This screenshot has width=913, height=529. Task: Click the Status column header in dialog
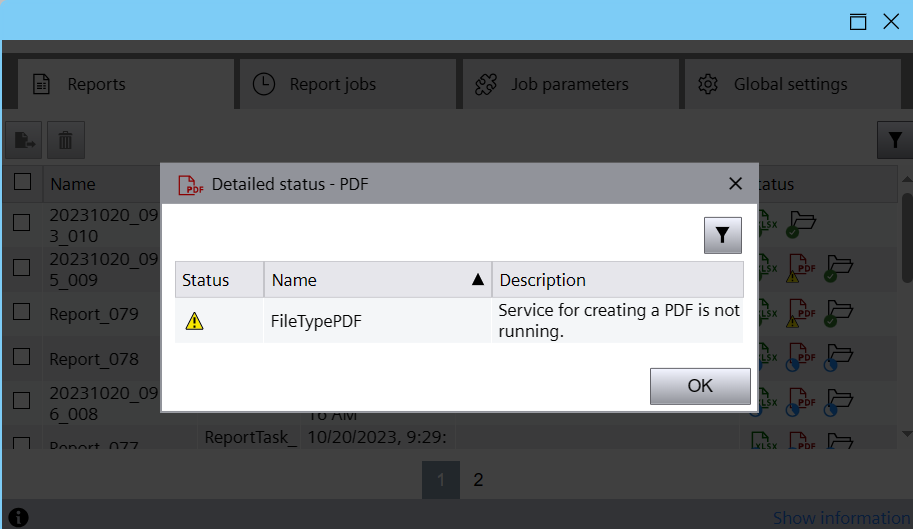(220, 280)
